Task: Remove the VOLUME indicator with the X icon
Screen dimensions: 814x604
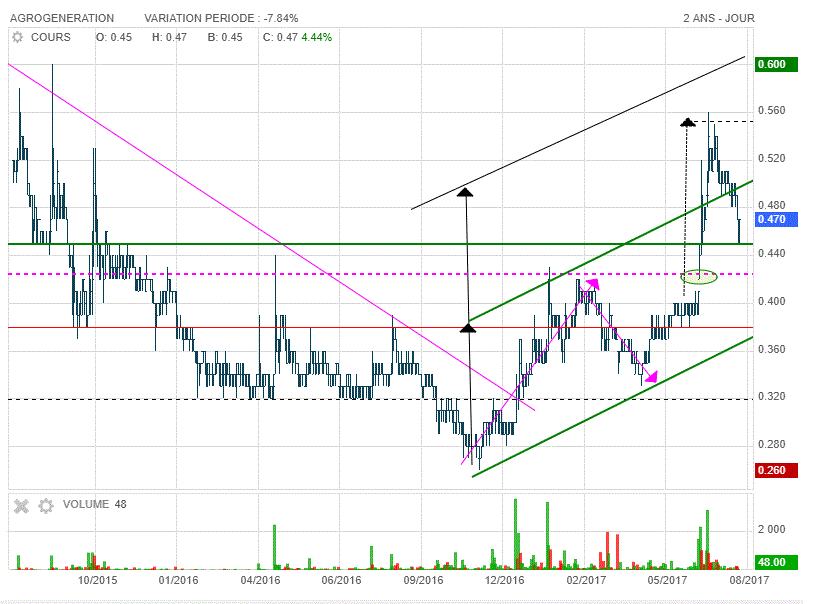Action: (x=21, y=506)
